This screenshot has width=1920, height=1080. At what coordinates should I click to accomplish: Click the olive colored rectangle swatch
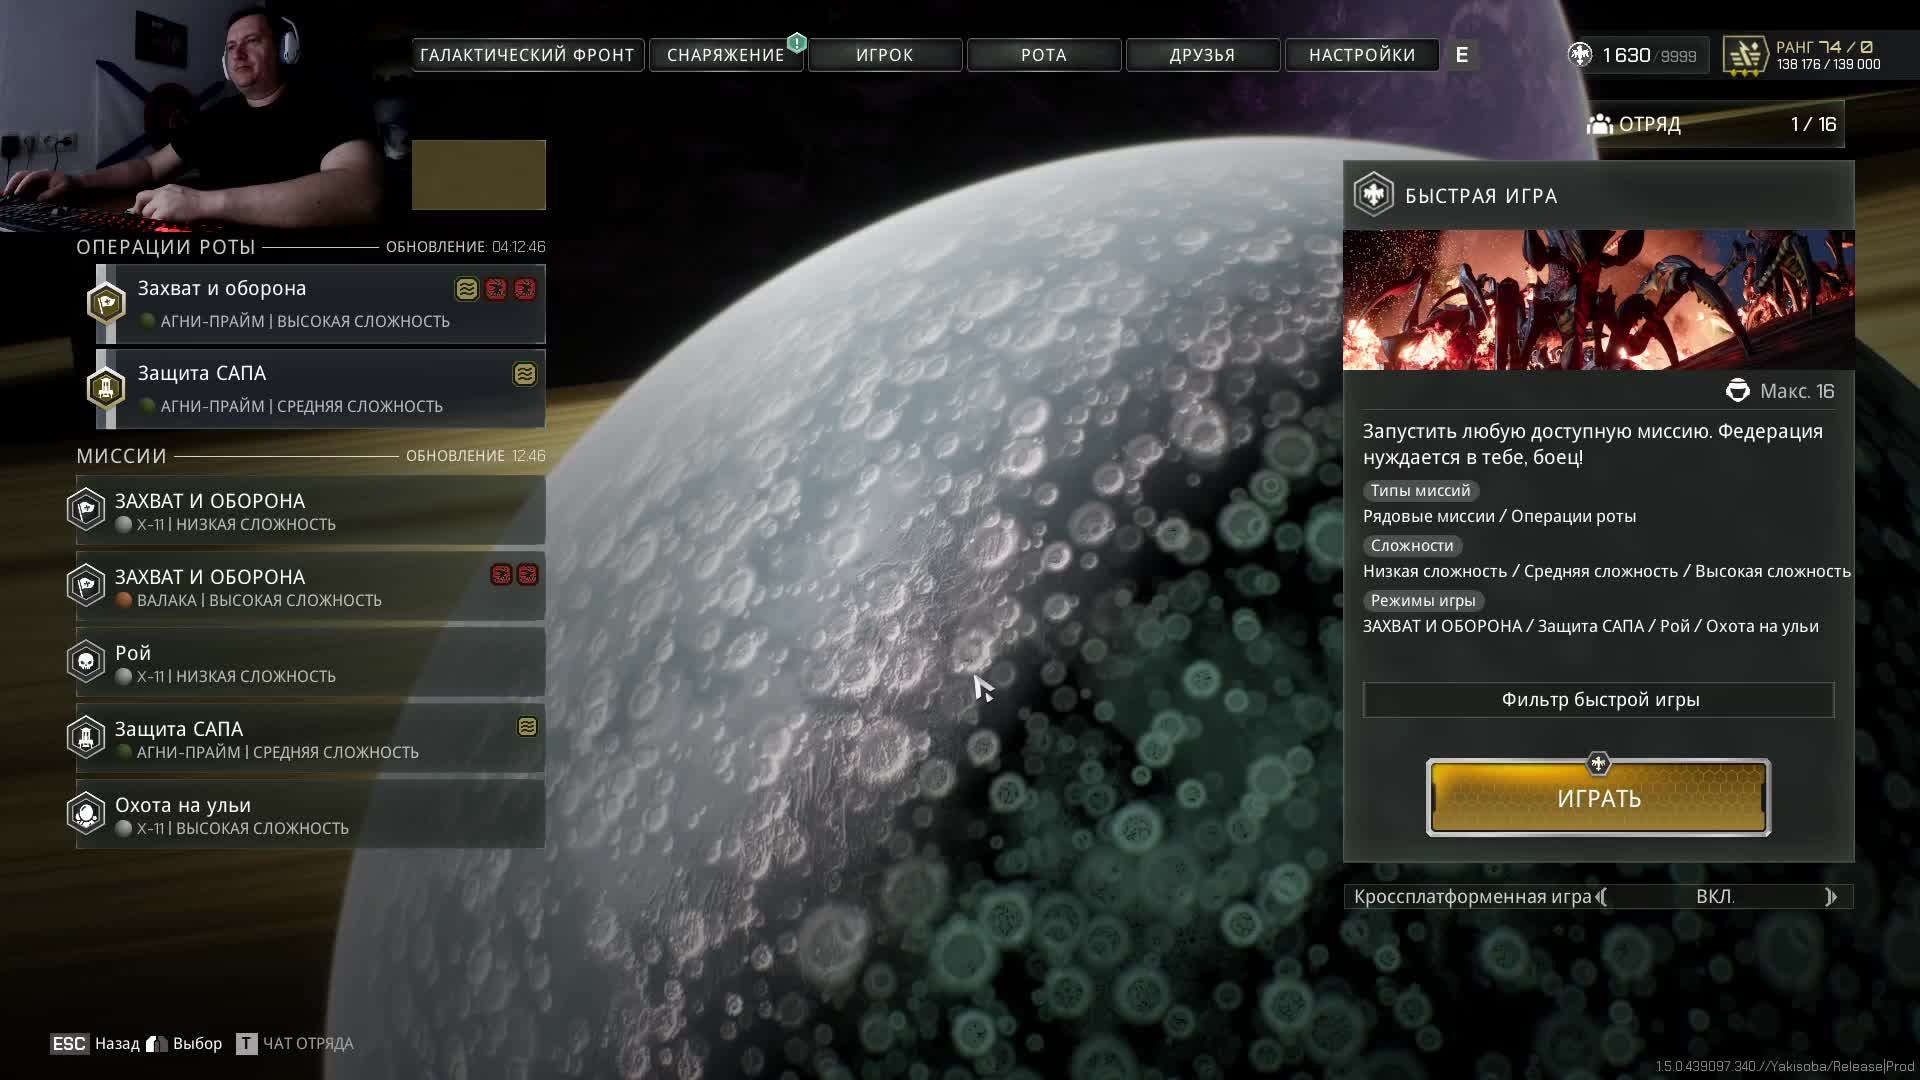click(478, 175)
